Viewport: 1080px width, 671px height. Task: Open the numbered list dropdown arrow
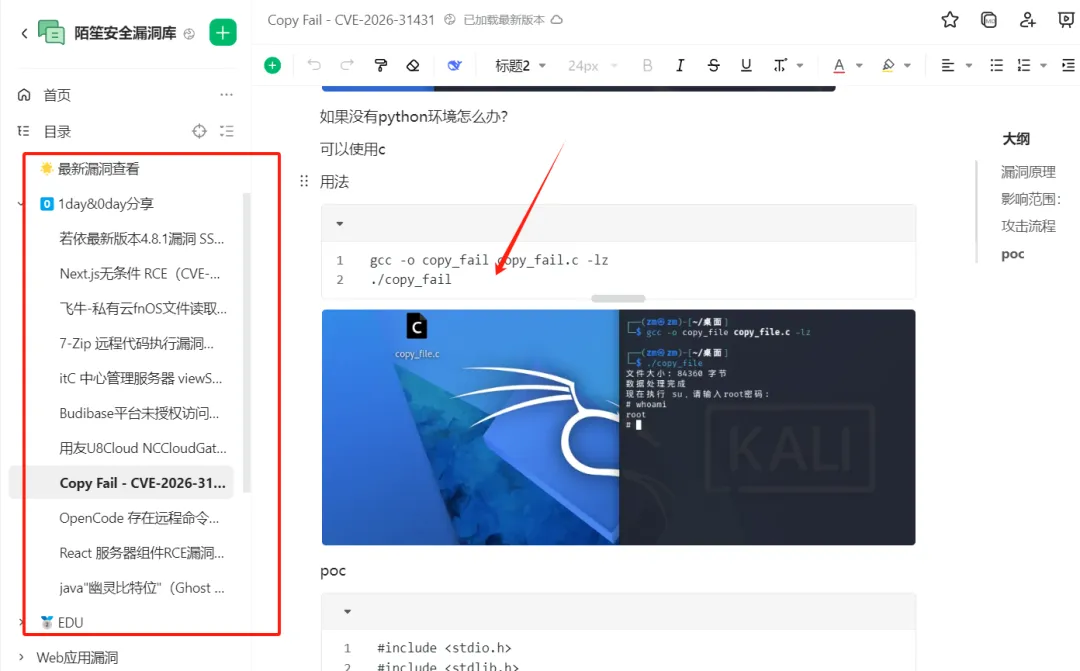(x=1043, y=65)
